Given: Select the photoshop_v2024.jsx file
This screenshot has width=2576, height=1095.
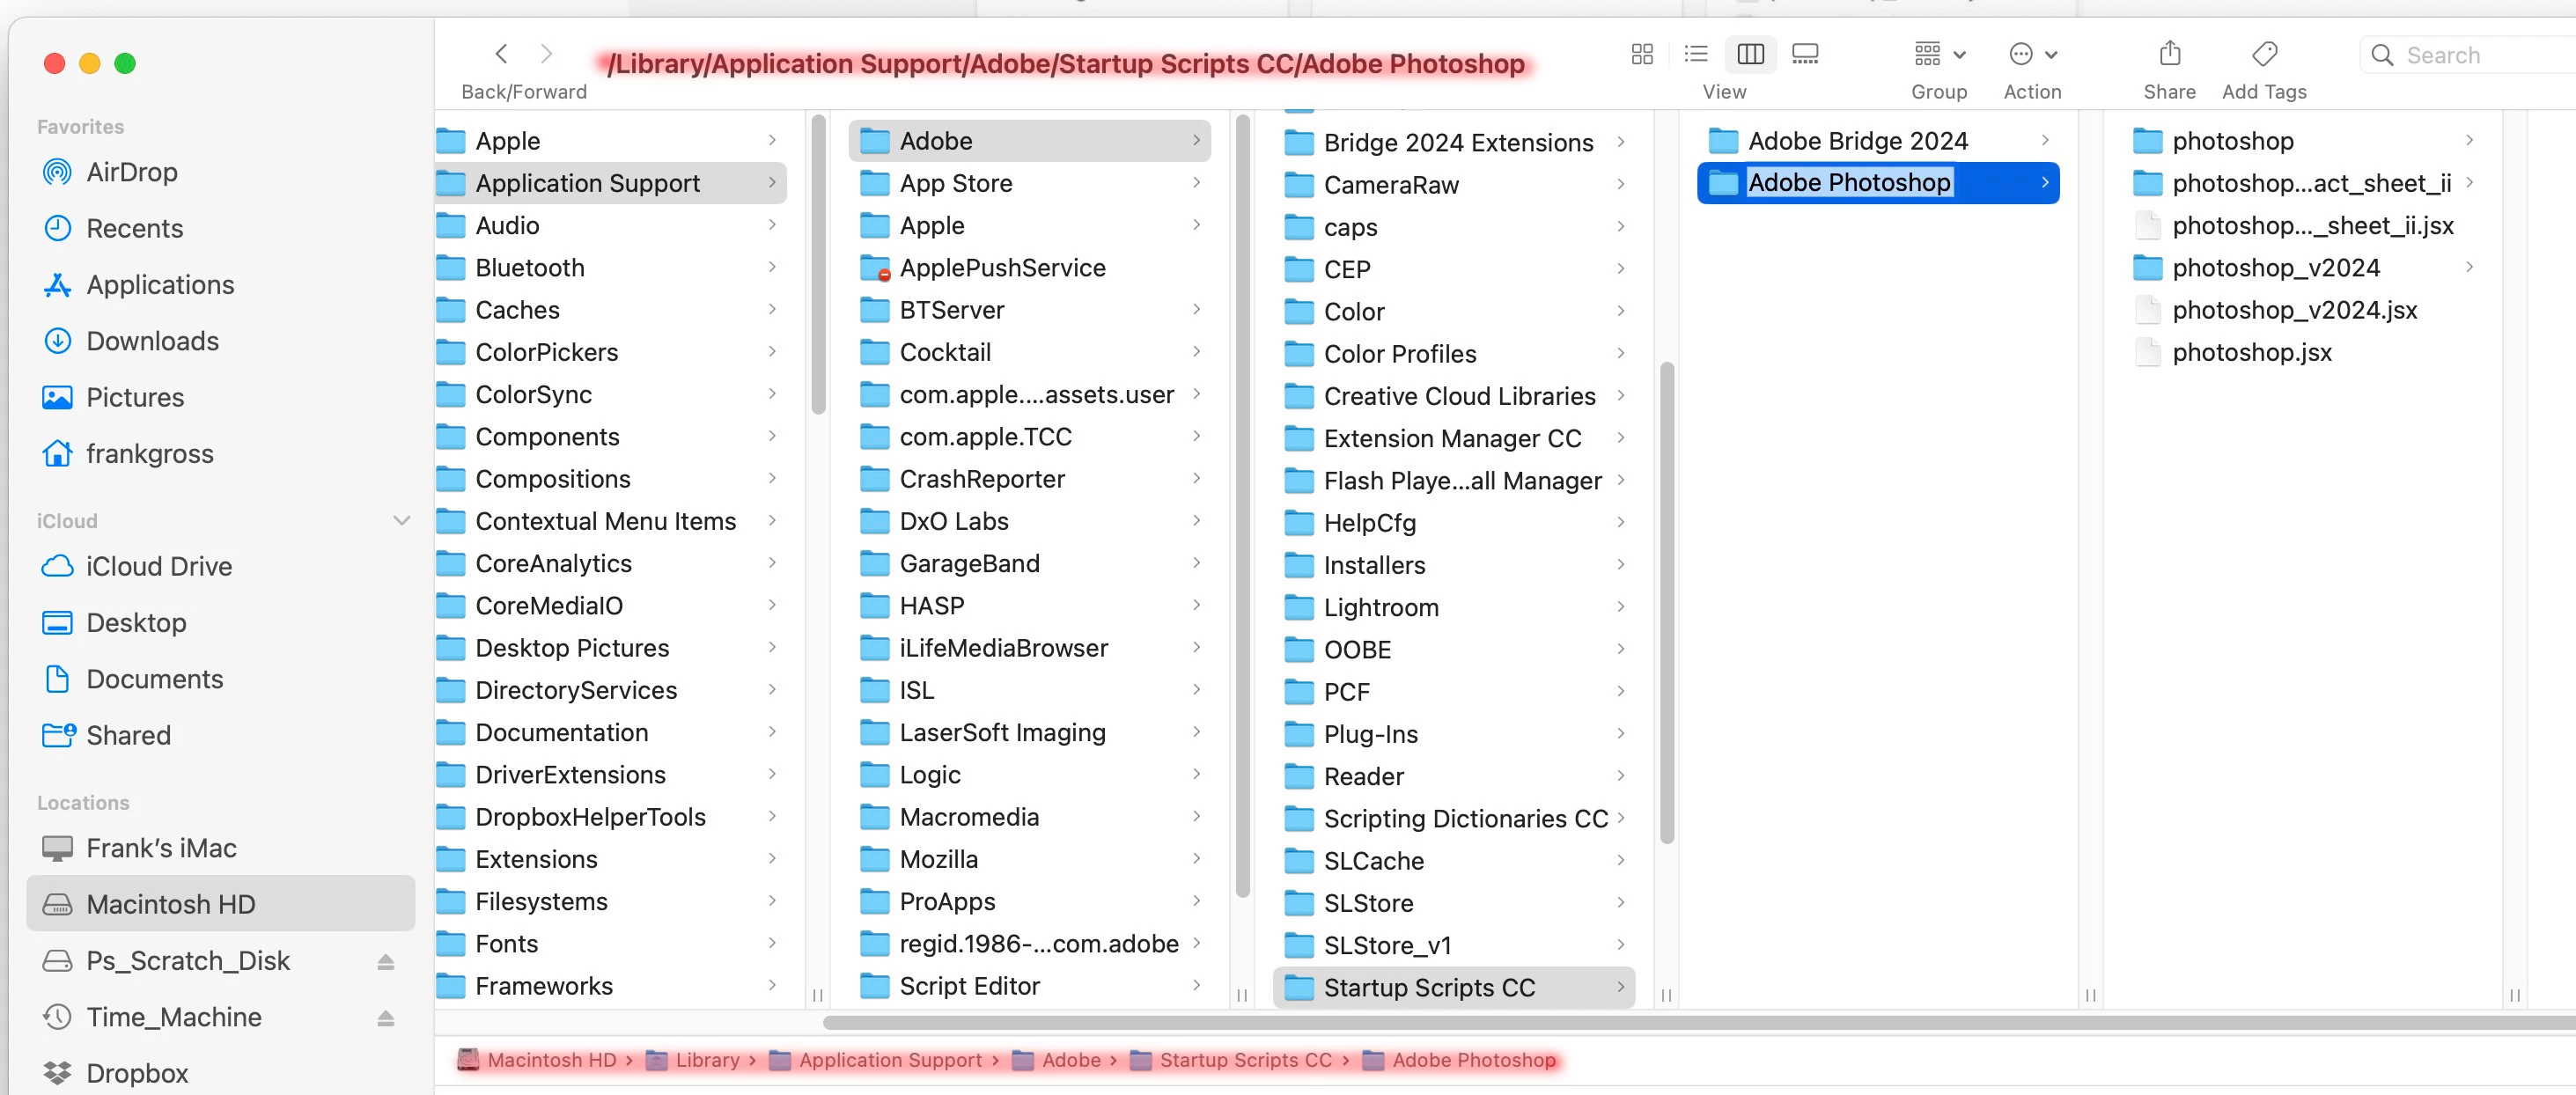Looking at the screenshot, I should click(x=2294, y=310).
